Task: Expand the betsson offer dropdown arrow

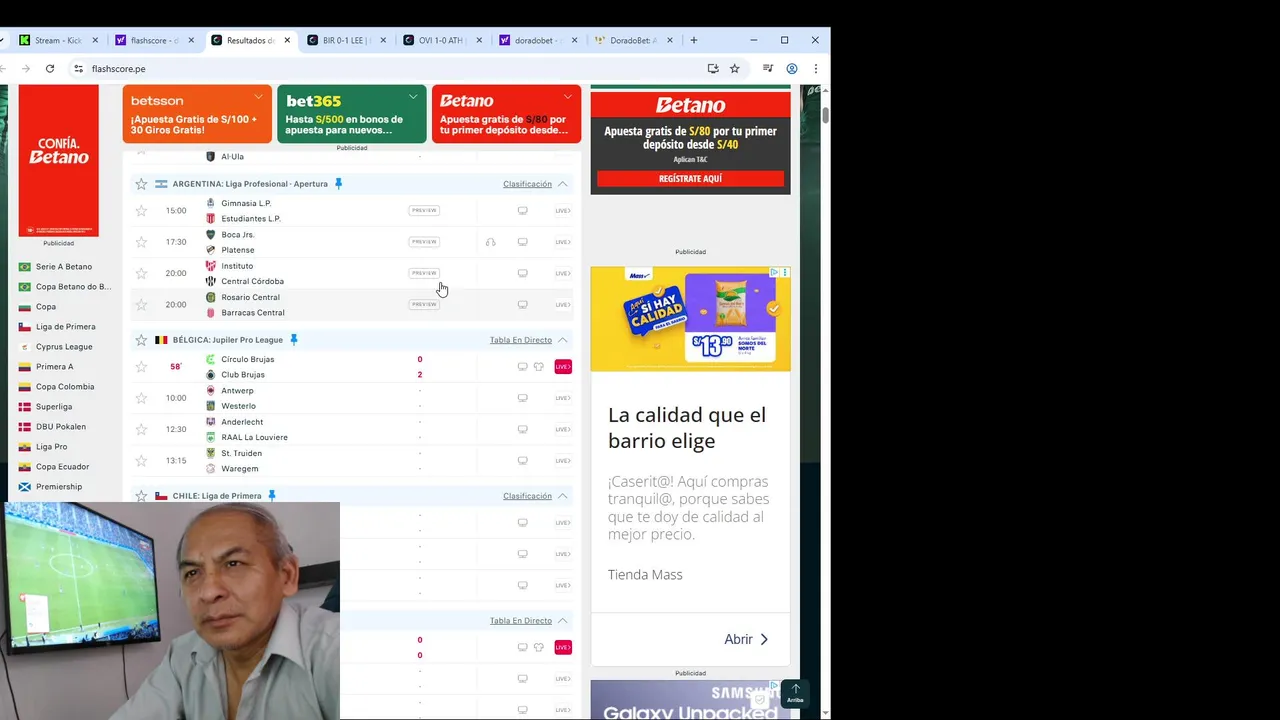Action: [258, 97]
